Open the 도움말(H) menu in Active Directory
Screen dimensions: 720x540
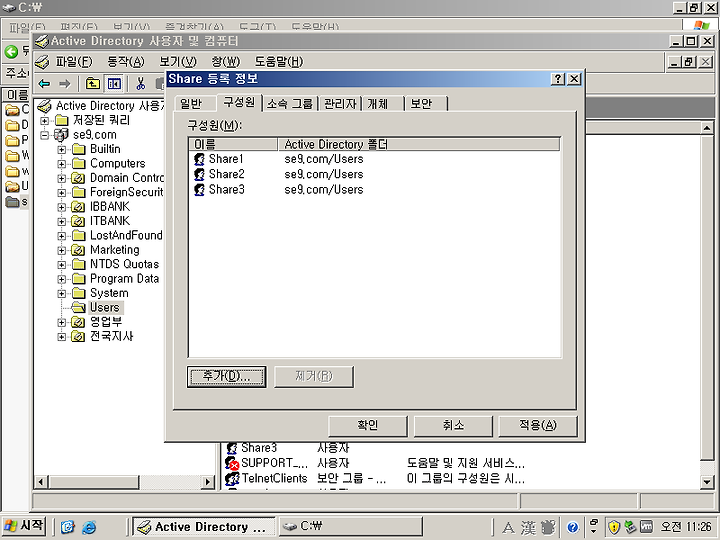tap(279, 62)
